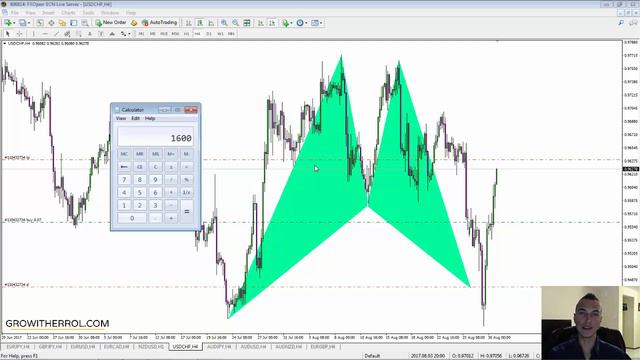
Task: Toggle the chart shift icon
Action: (272, 23)
